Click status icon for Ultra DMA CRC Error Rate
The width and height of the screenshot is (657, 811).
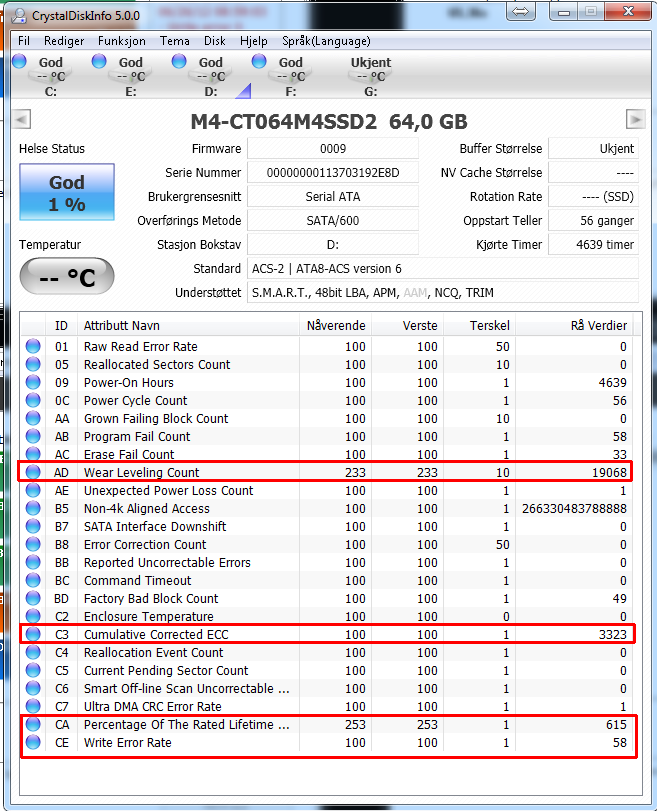(x=33, y=707)
